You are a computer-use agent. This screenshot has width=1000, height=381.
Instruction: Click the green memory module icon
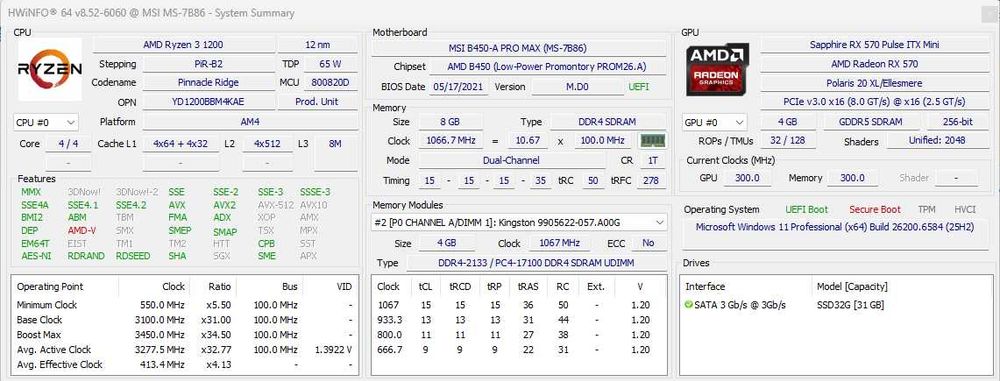point(652,140)
